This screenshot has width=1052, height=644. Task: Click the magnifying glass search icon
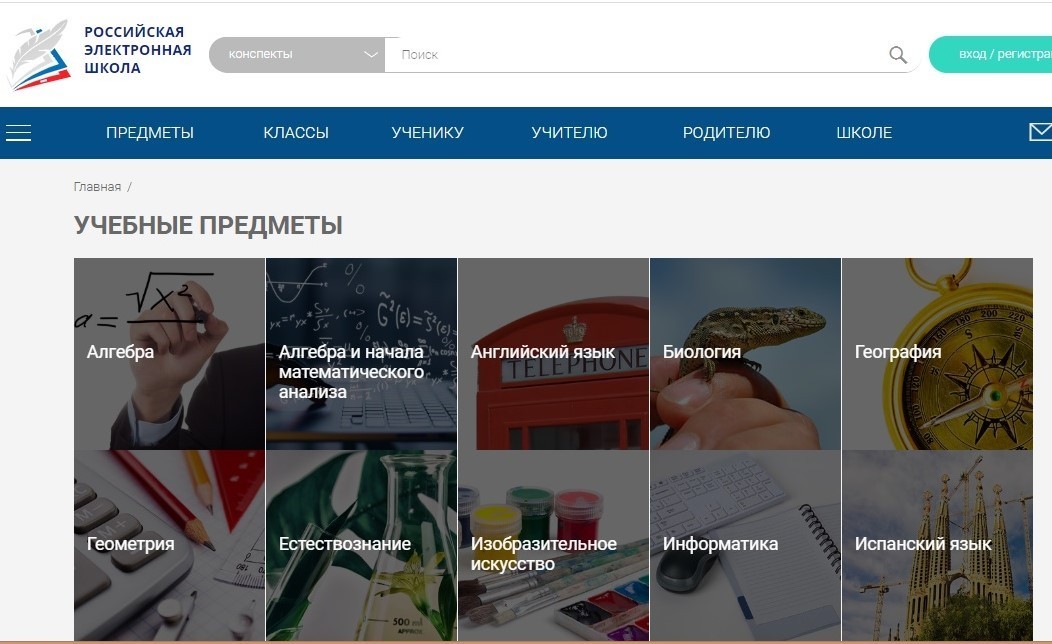[898, 54]
